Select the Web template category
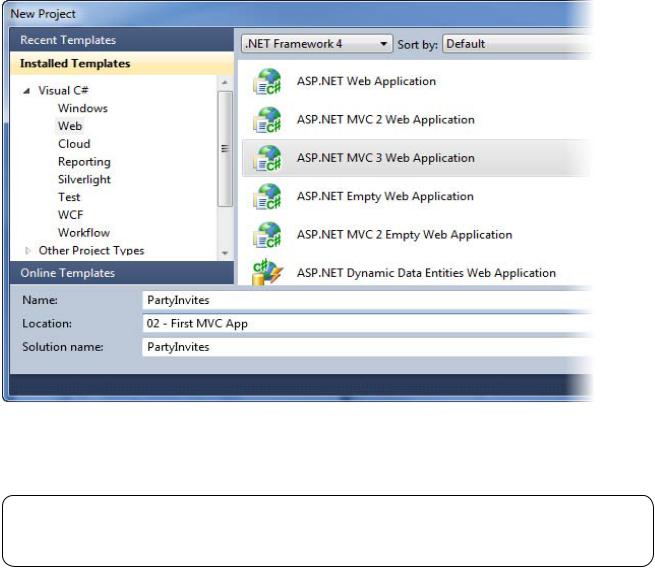 [70, 126]
